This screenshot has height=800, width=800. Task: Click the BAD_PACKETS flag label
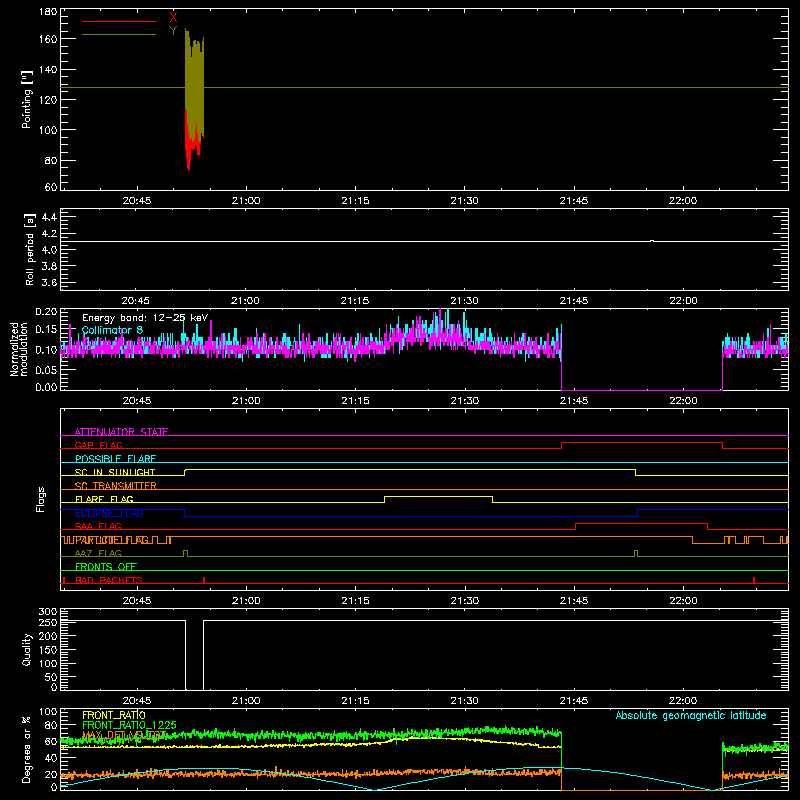[x=109, y=580]
